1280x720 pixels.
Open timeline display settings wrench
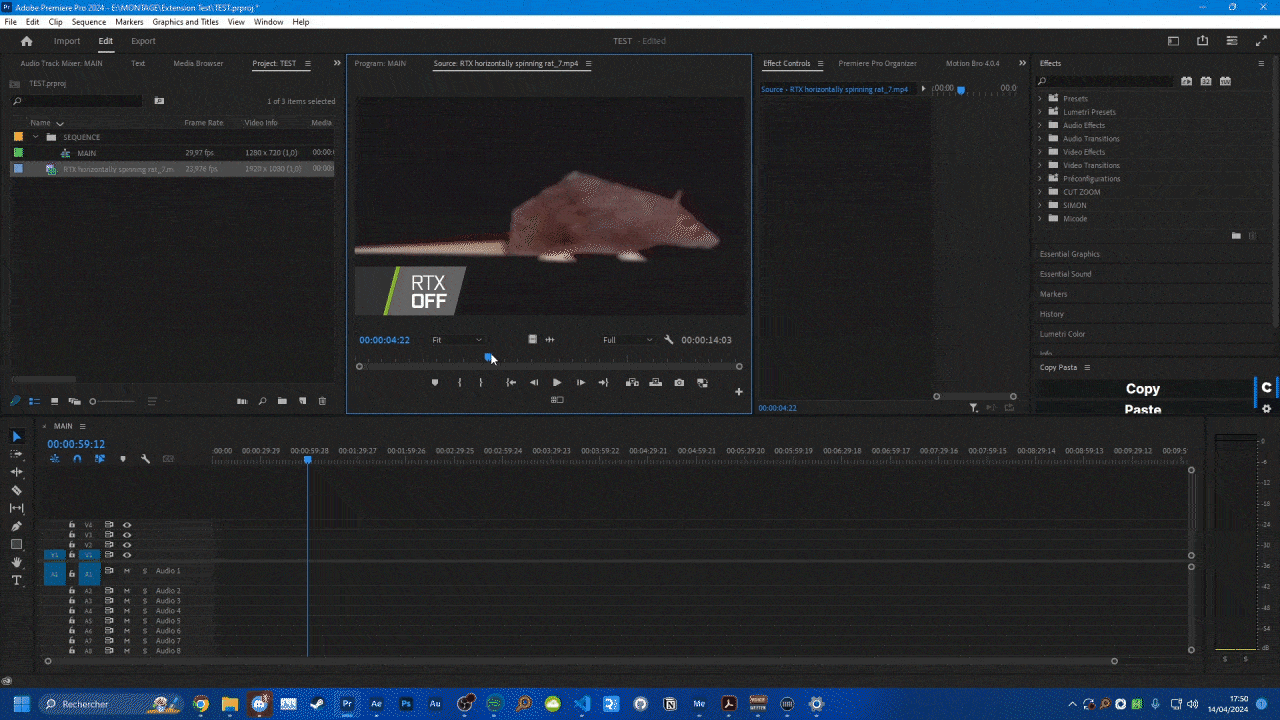(145, 459)
